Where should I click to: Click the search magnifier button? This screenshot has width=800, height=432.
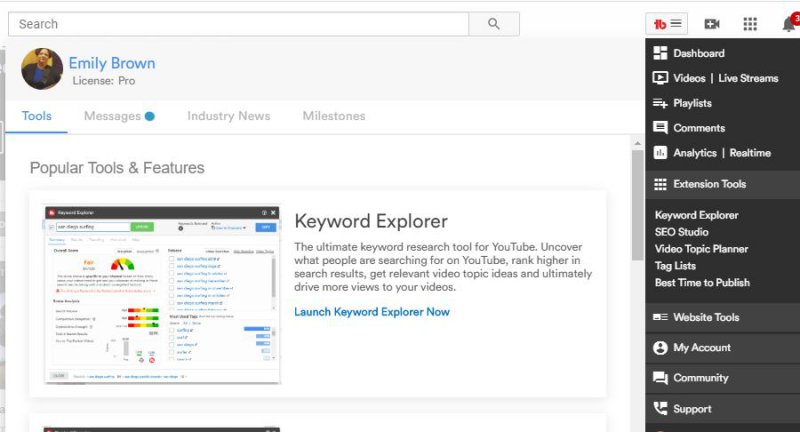(495, 24)
